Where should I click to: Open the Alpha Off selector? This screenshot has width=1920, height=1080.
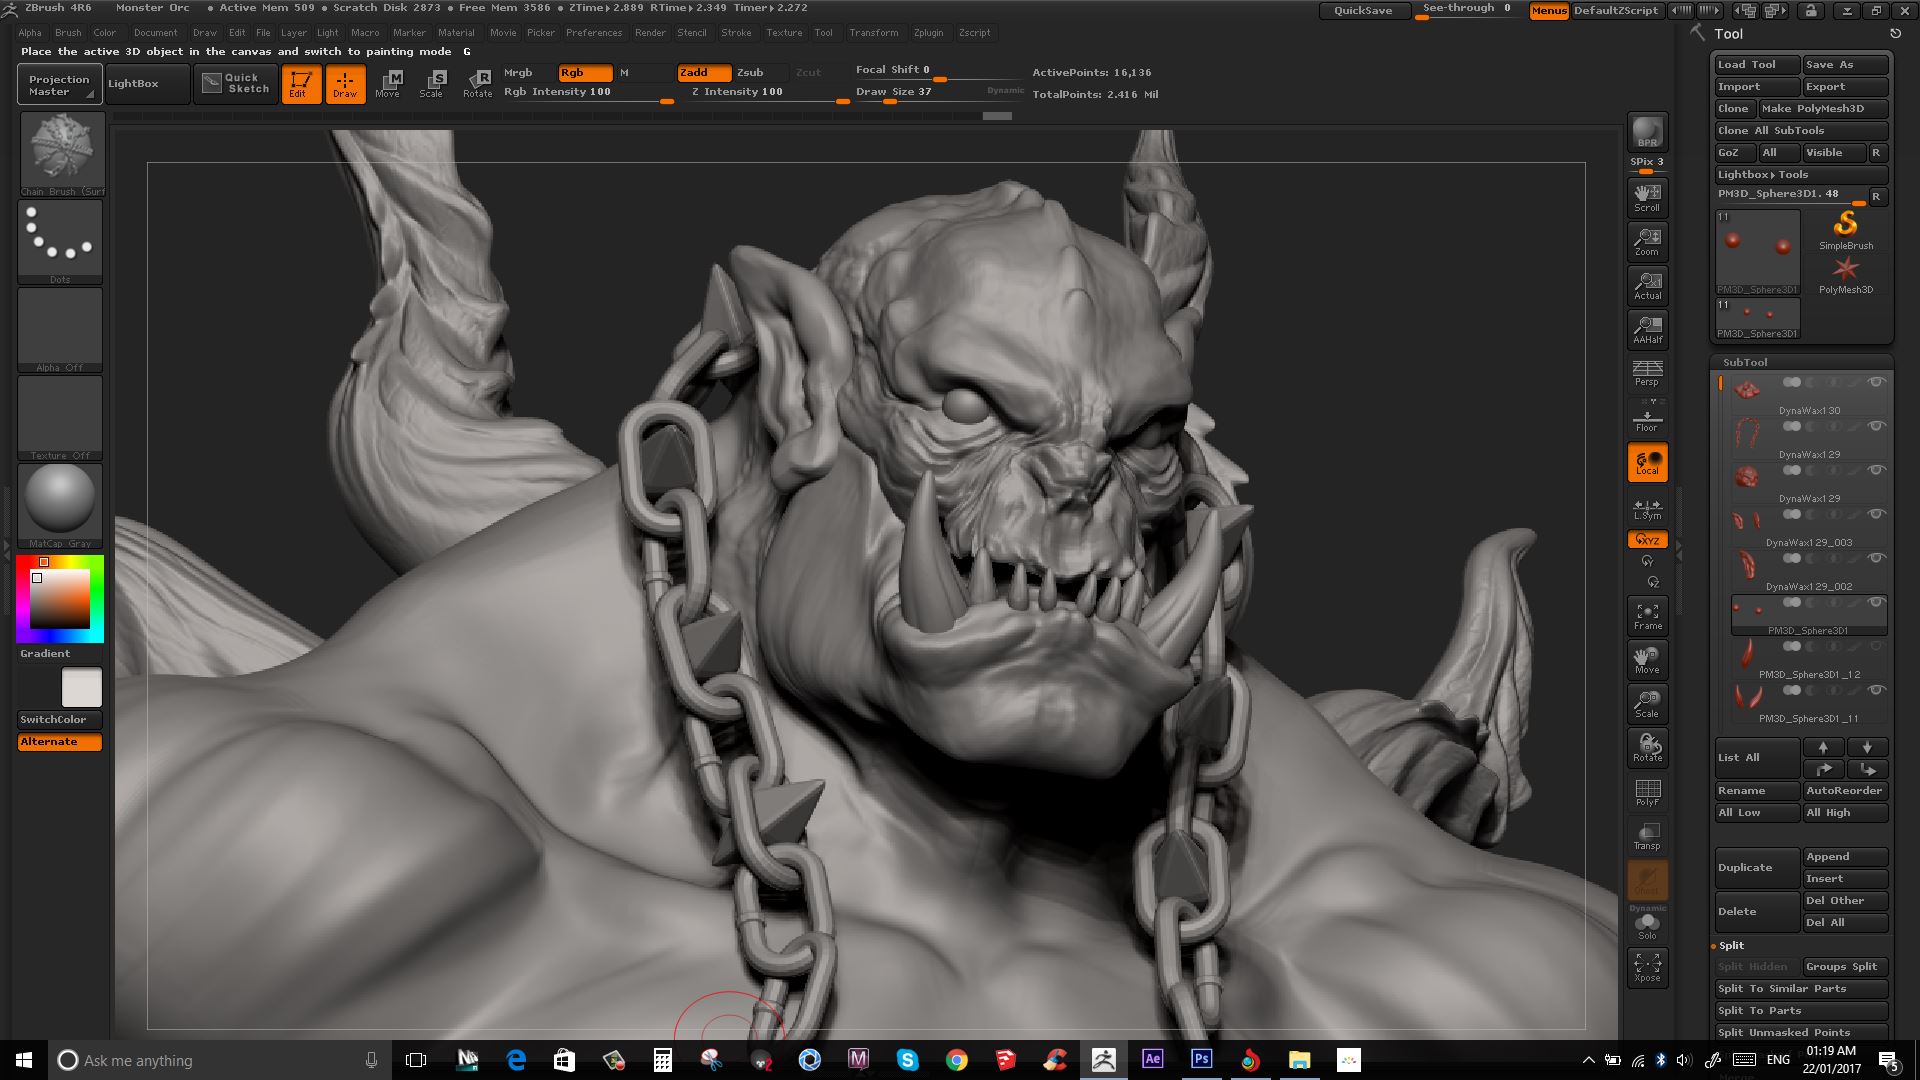click(x=60, y=329)
